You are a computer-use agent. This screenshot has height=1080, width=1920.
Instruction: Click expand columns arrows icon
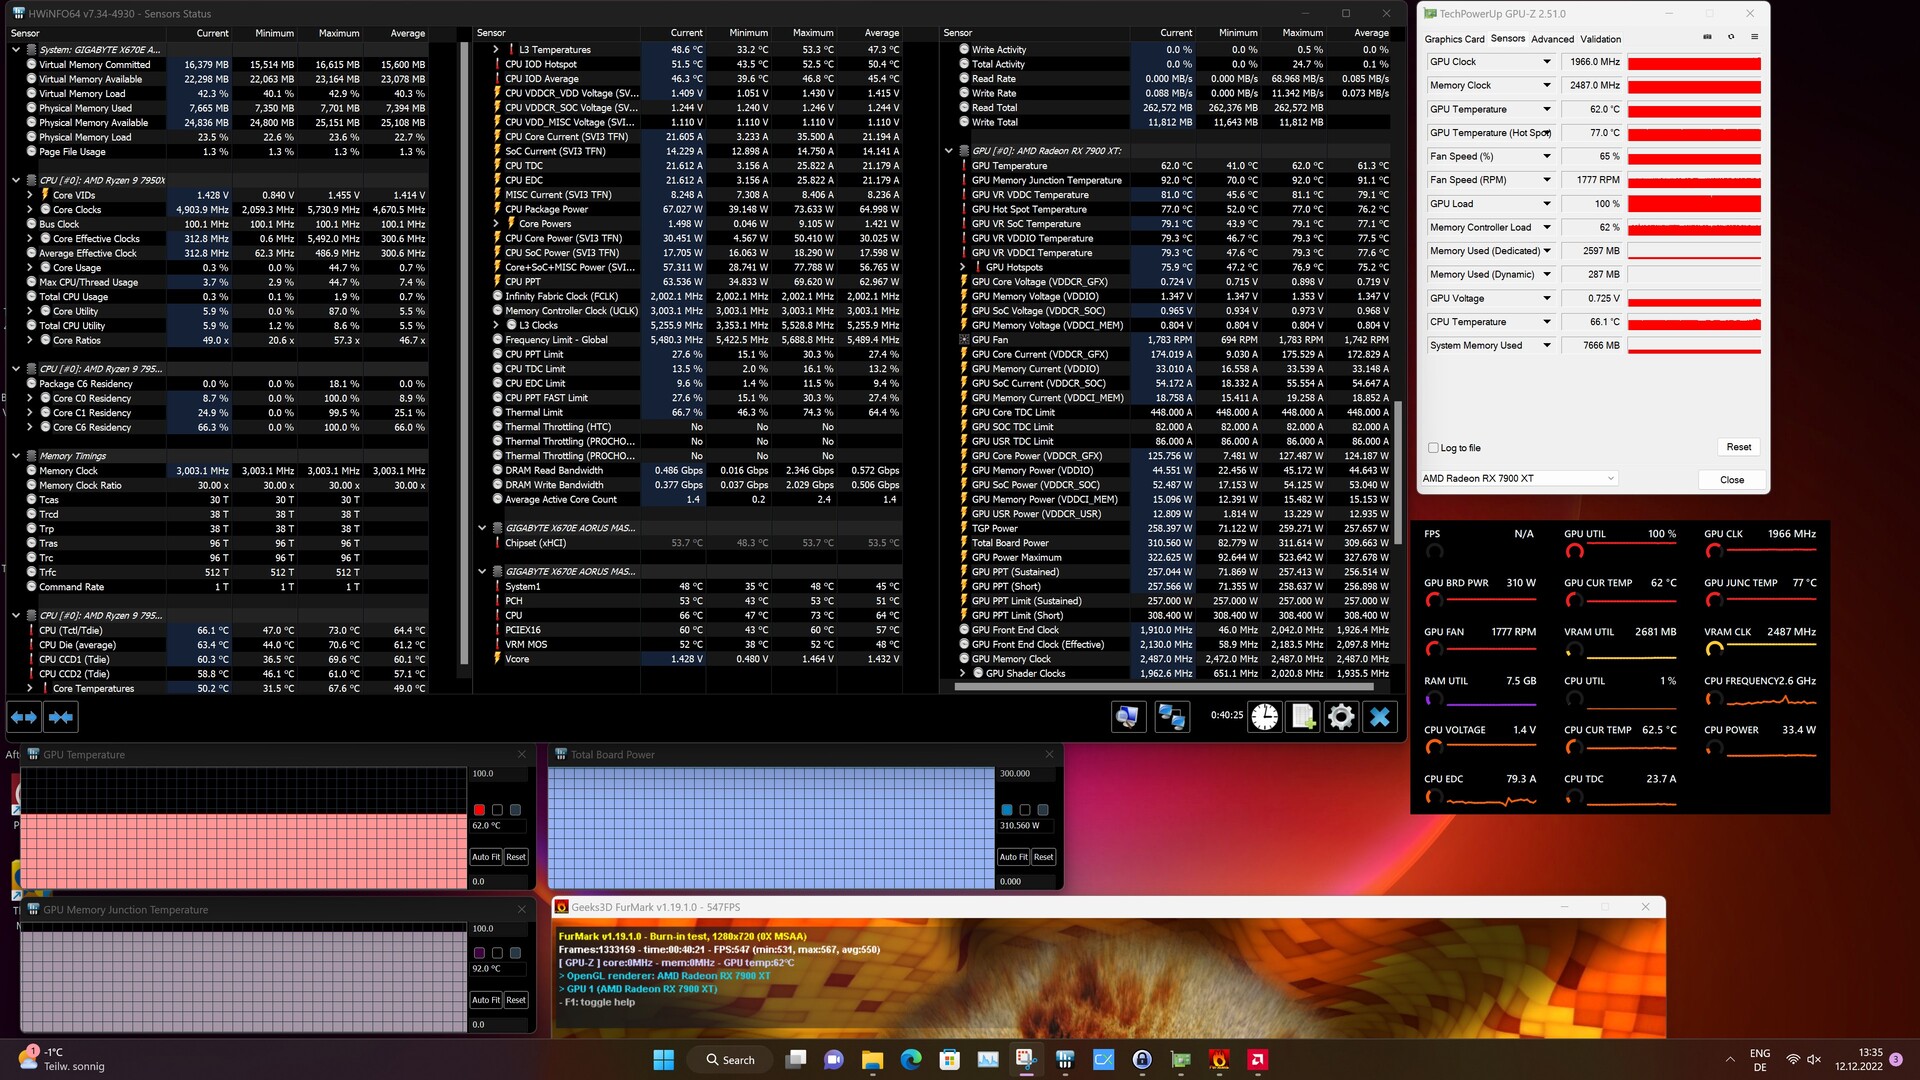click(24, 716)
